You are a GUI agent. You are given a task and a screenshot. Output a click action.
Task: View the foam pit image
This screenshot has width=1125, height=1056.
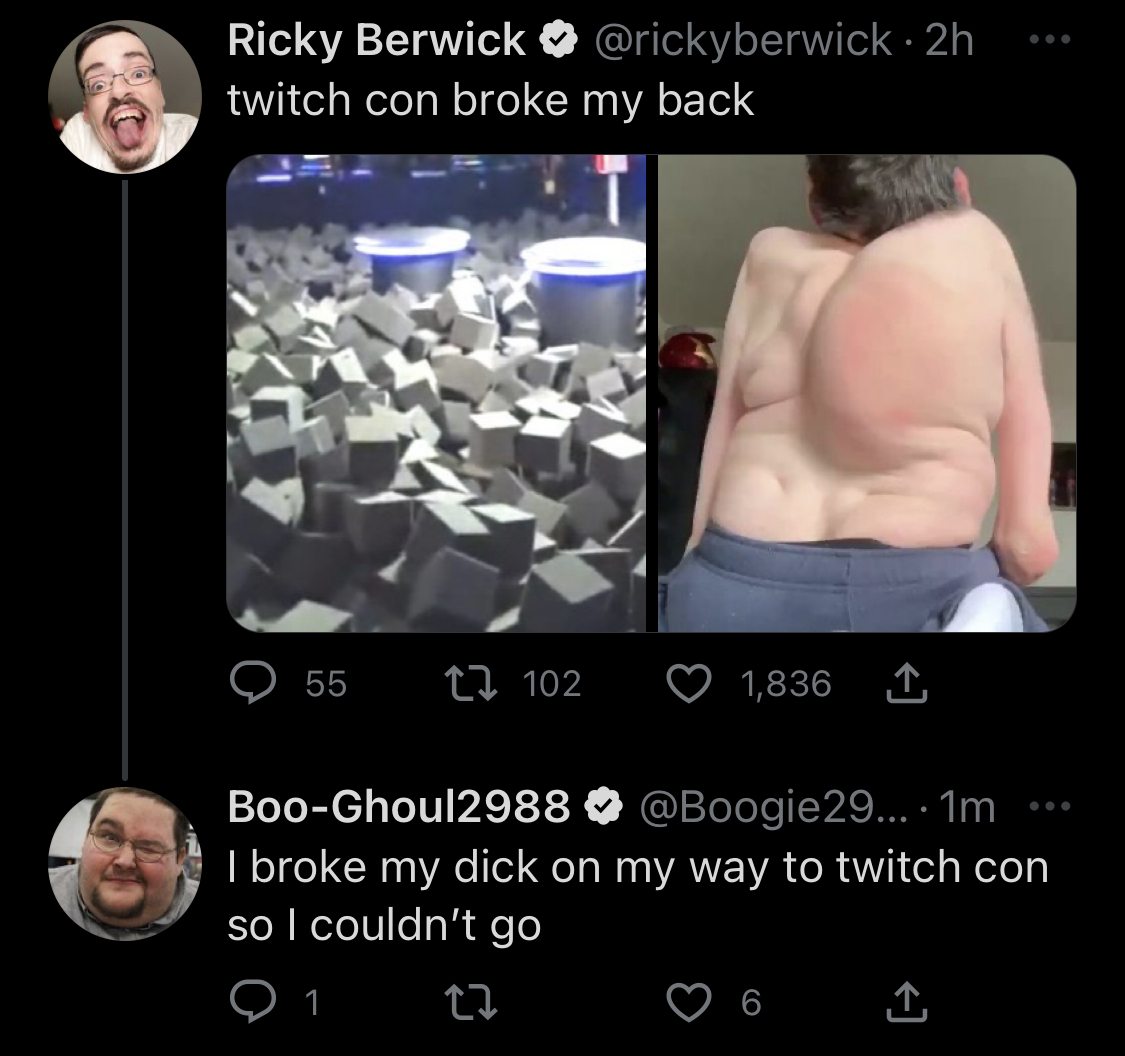click(x=436, y=393)
